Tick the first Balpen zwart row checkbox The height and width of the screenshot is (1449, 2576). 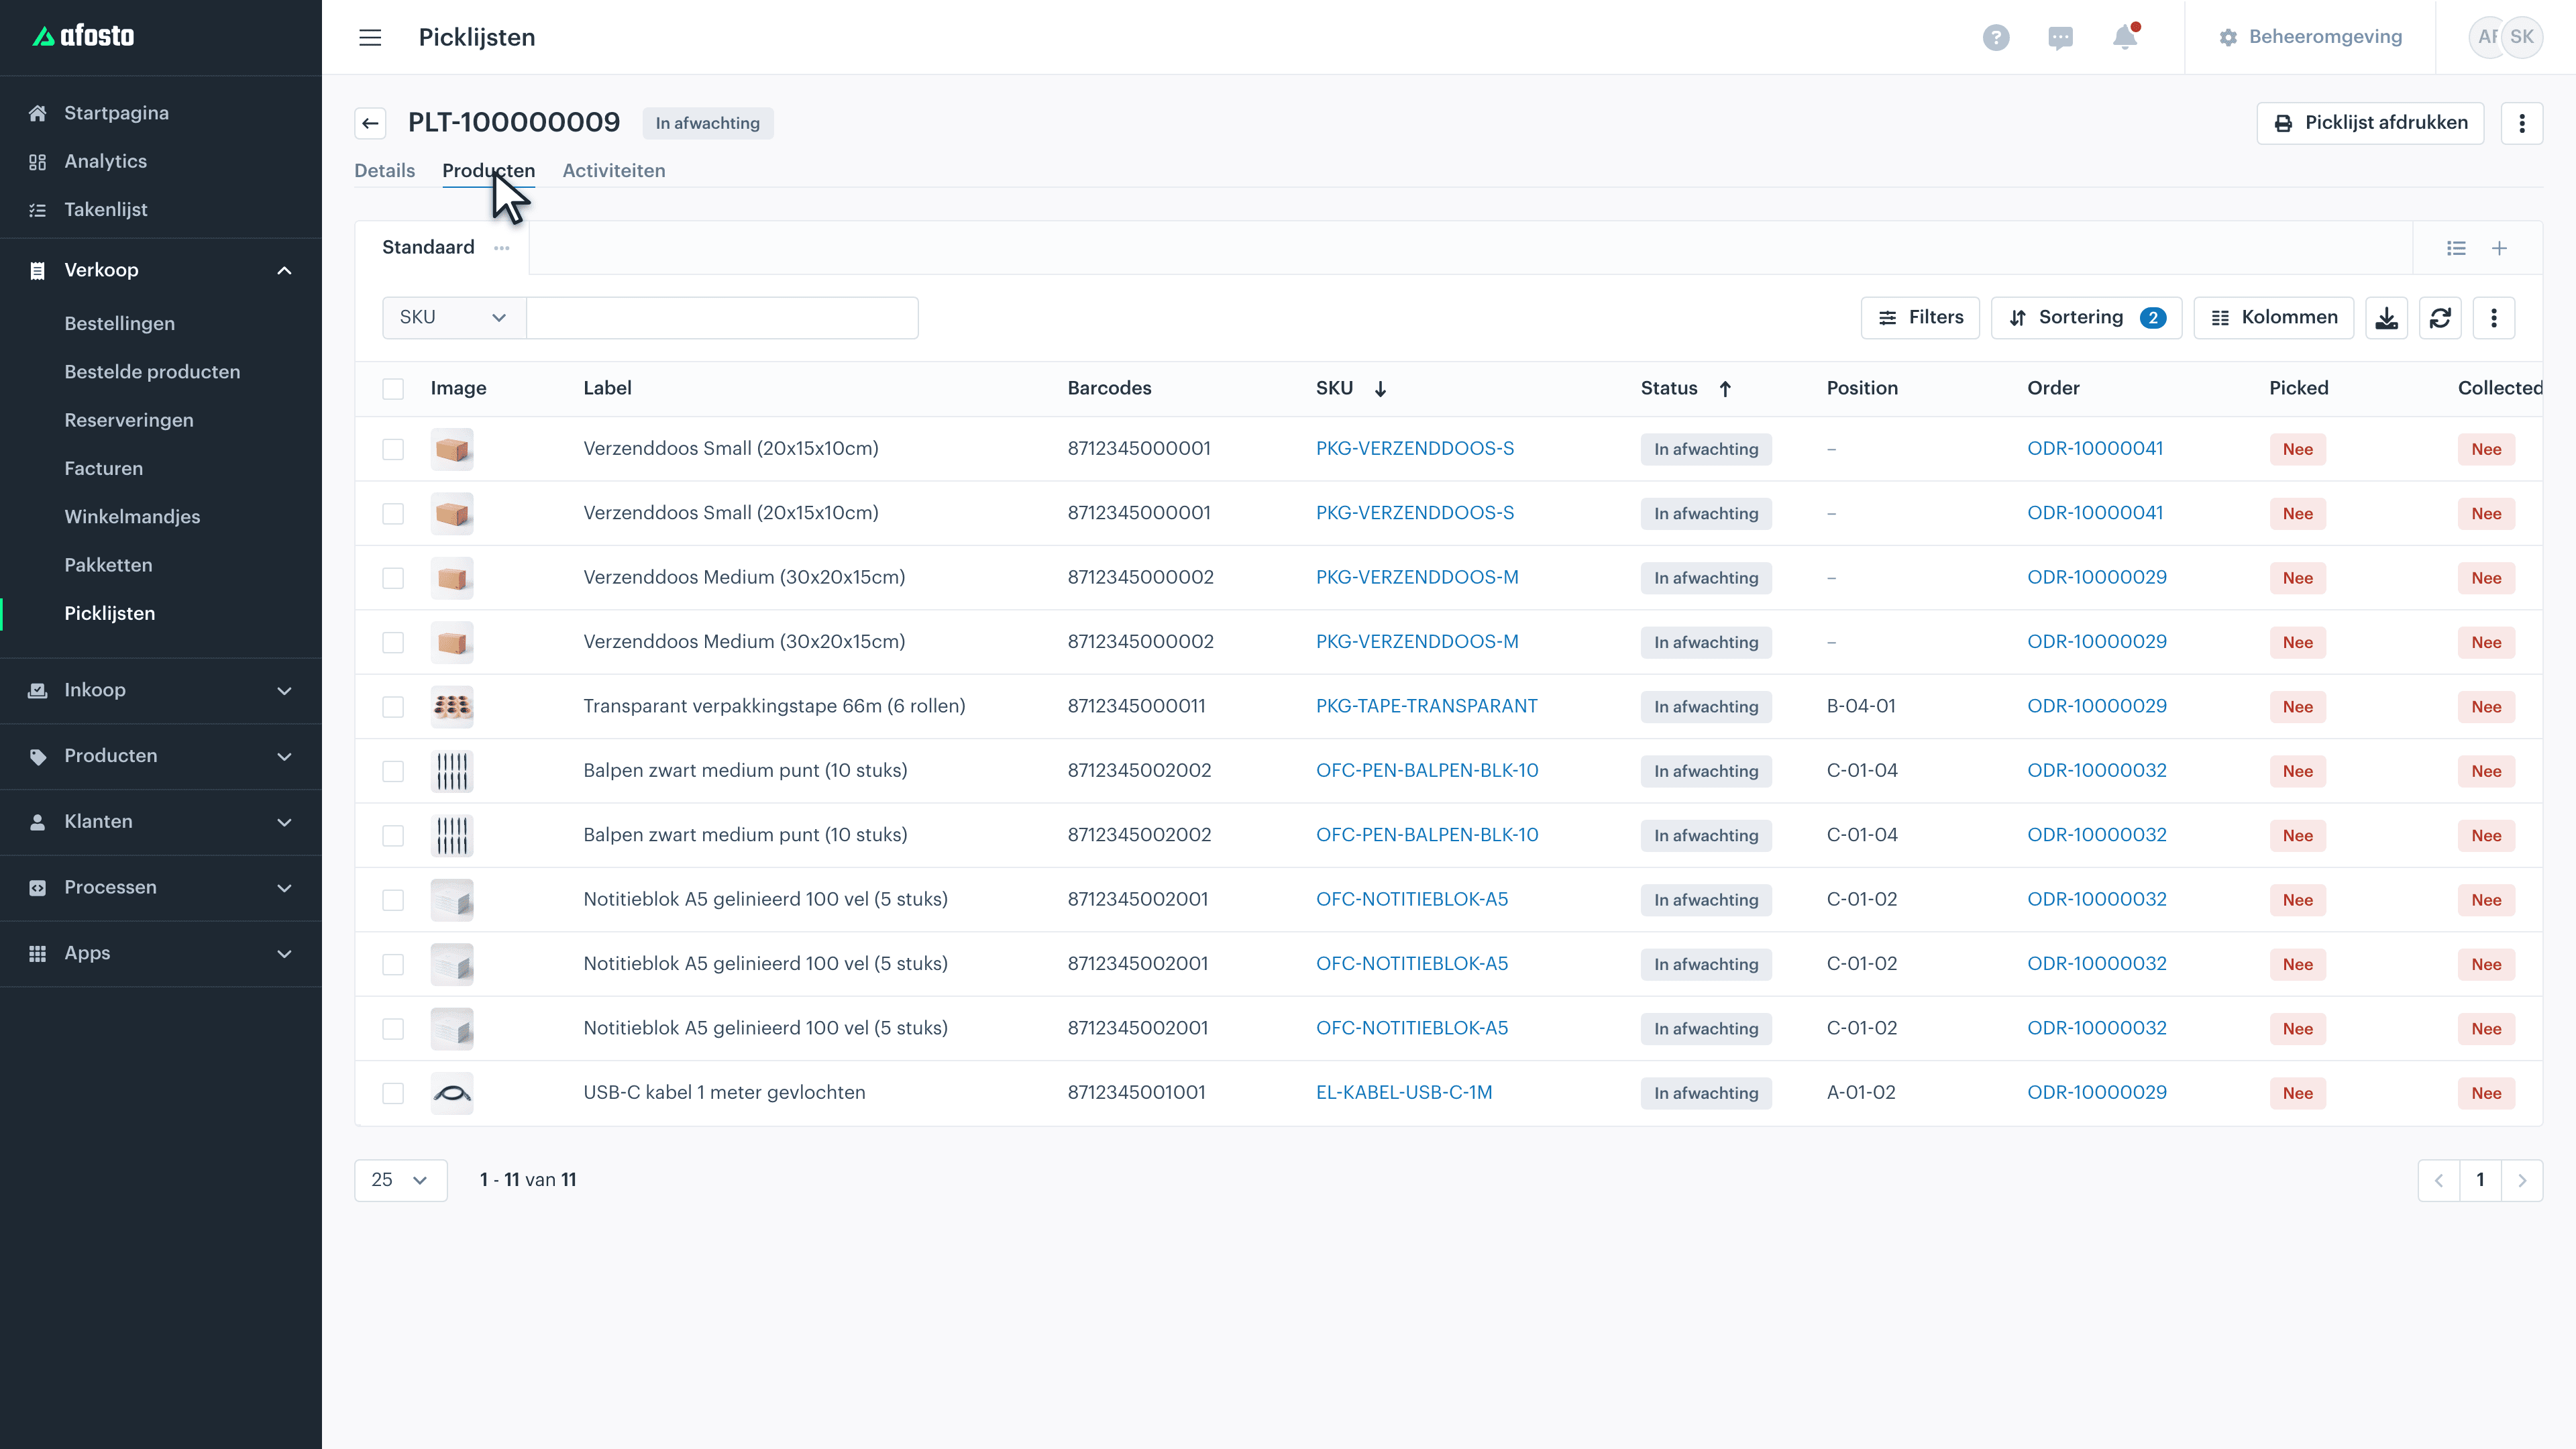coord(393,771)
